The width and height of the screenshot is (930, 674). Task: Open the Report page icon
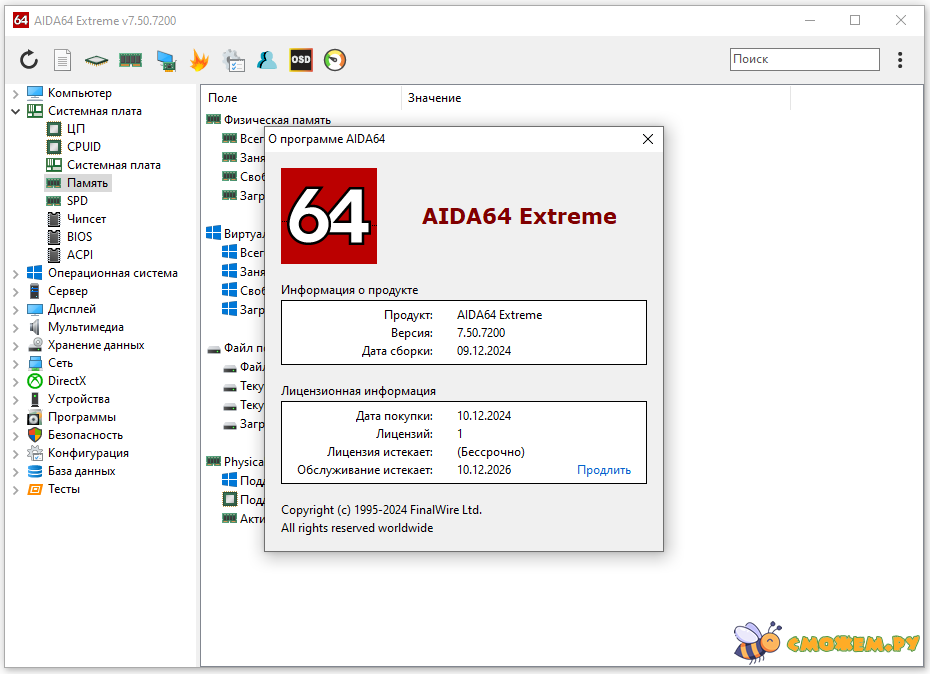[62, 60]
